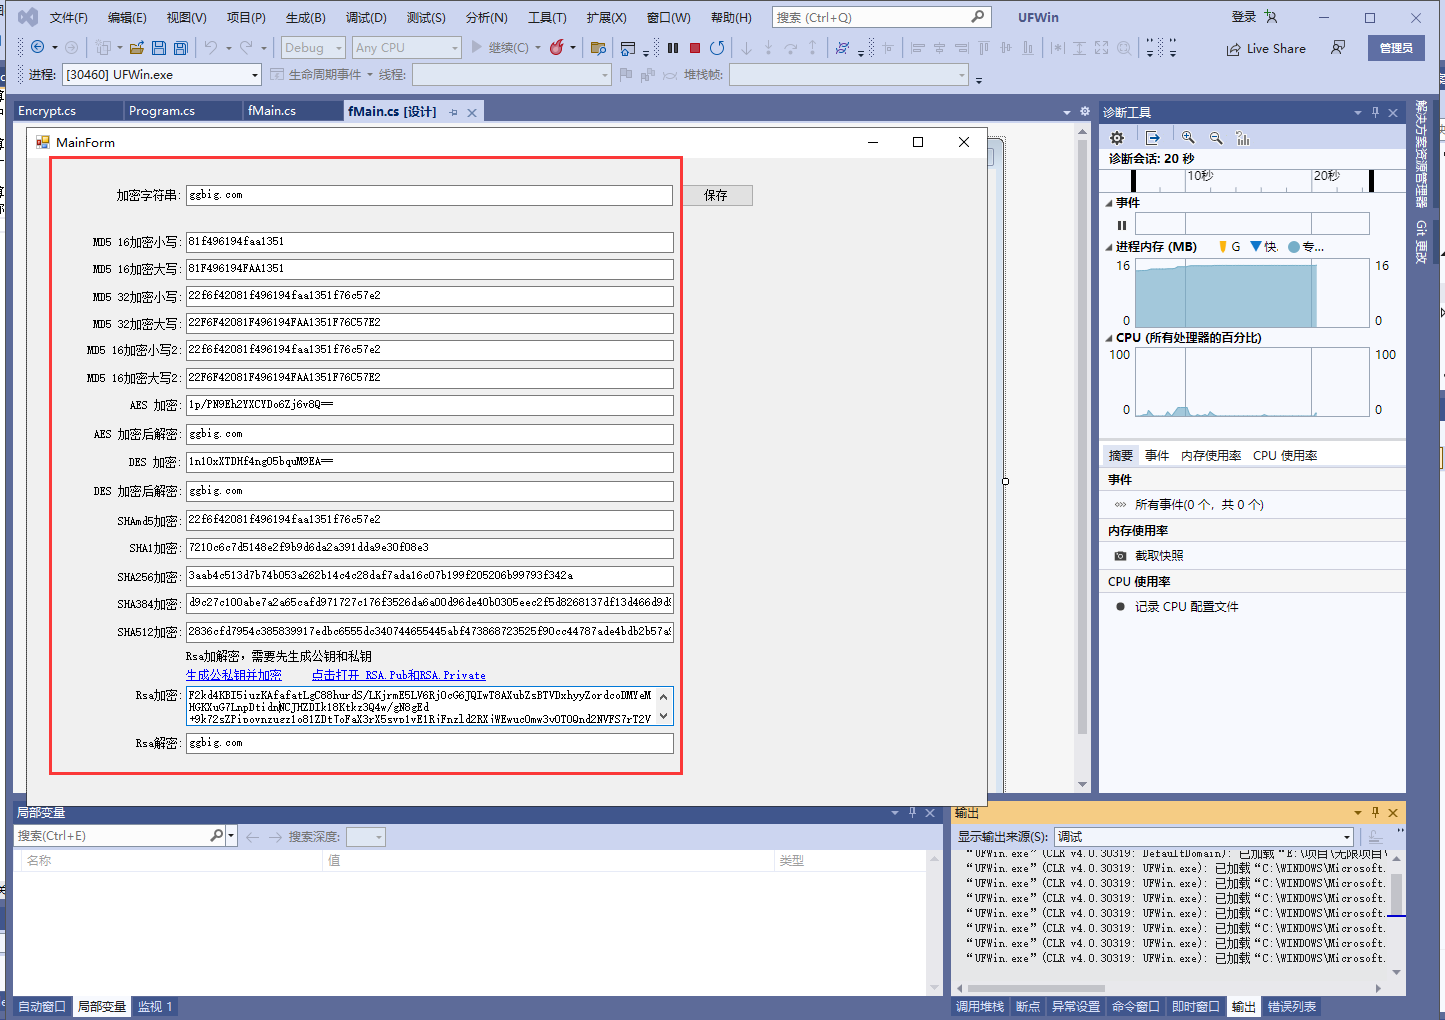This screenshot has width=1445, height=1020.
Task: Open the 调试(D) menu
Action: tap(365, 18)
